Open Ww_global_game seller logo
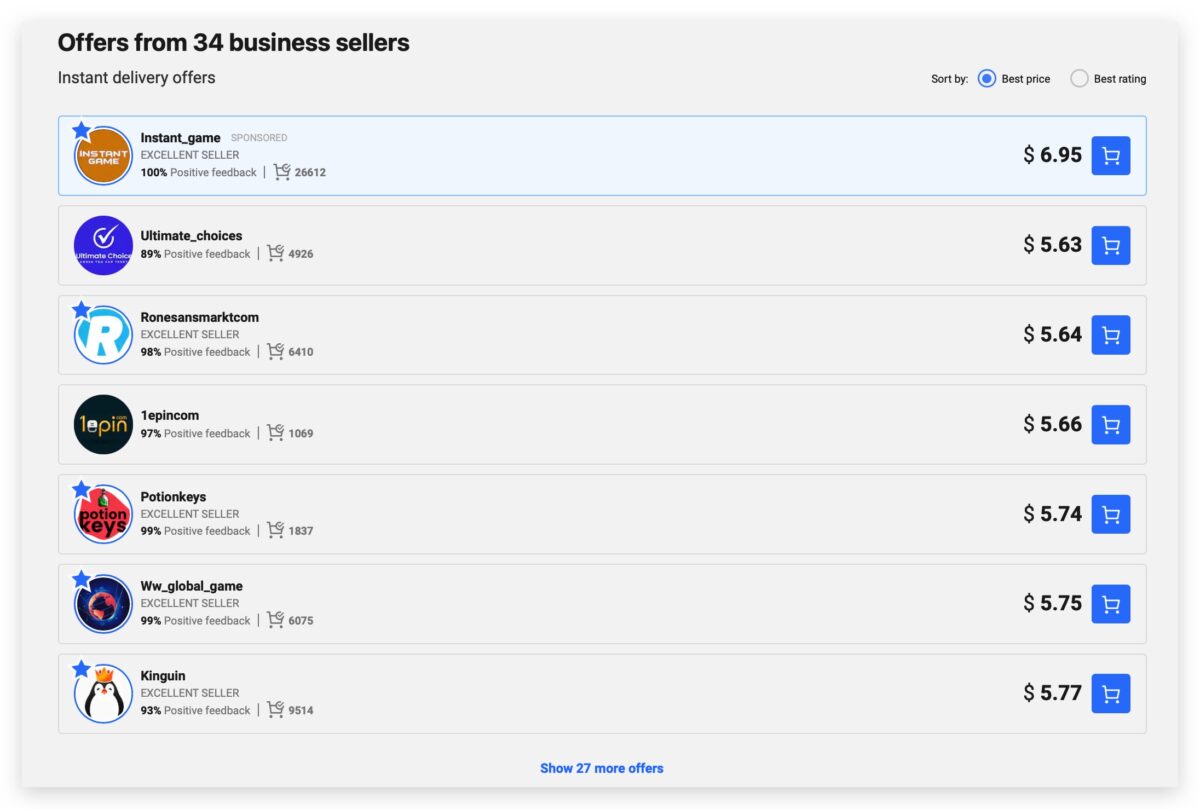The height and width of the screenshot is (809, 1200). (103, 604)
